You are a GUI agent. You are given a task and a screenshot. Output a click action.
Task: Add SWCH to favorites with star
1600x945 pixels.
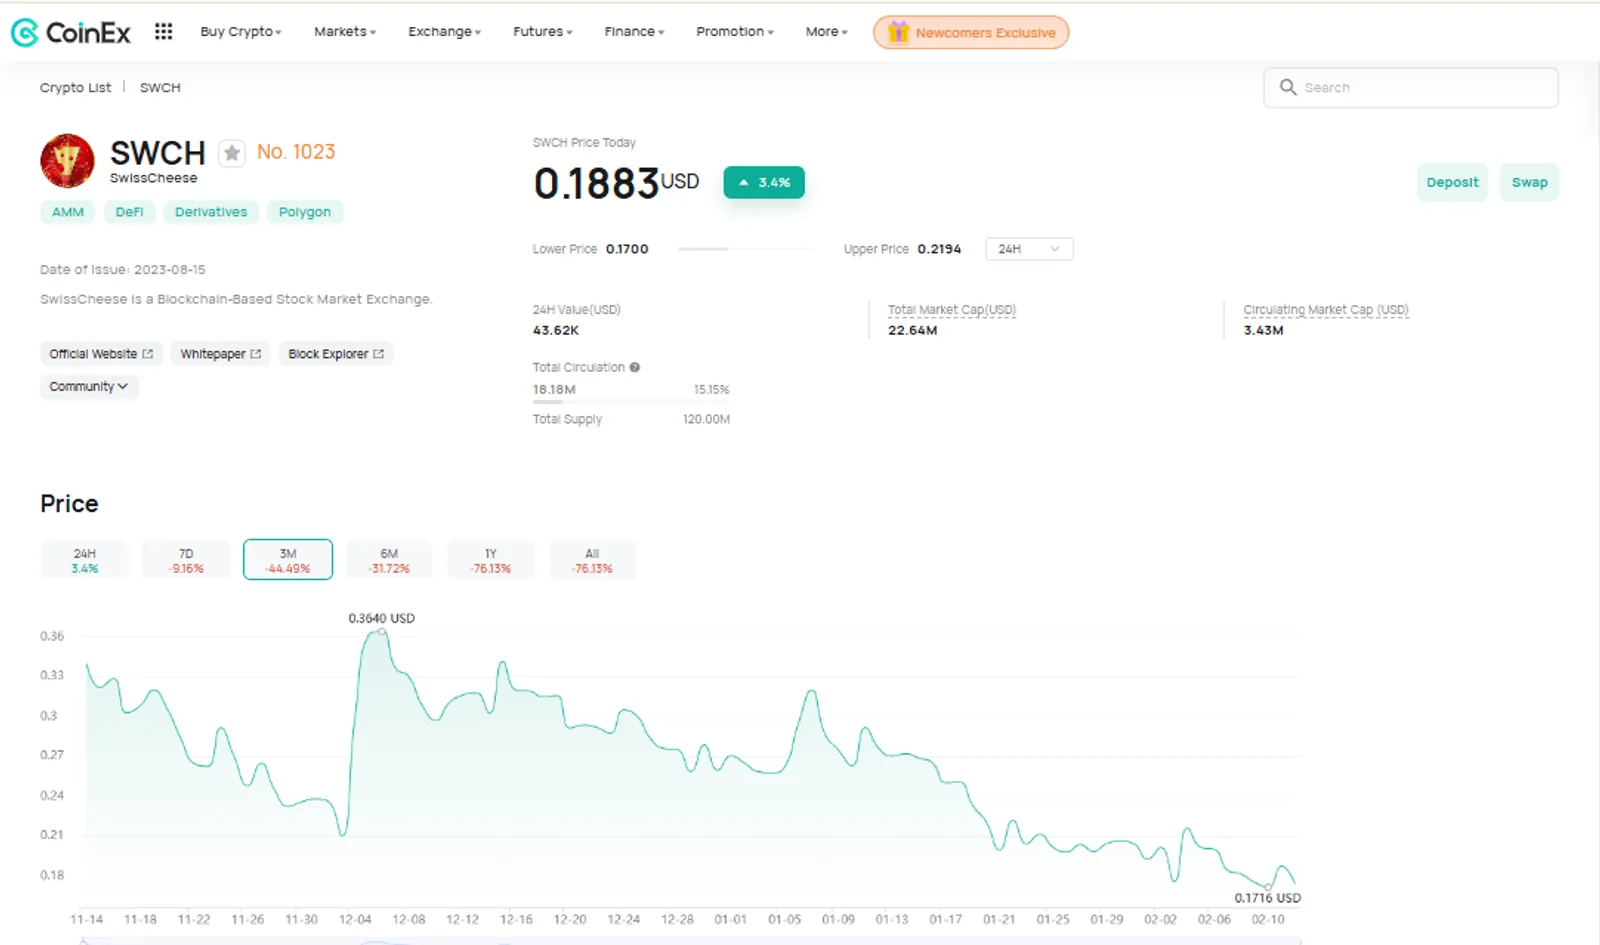point(232,153)
